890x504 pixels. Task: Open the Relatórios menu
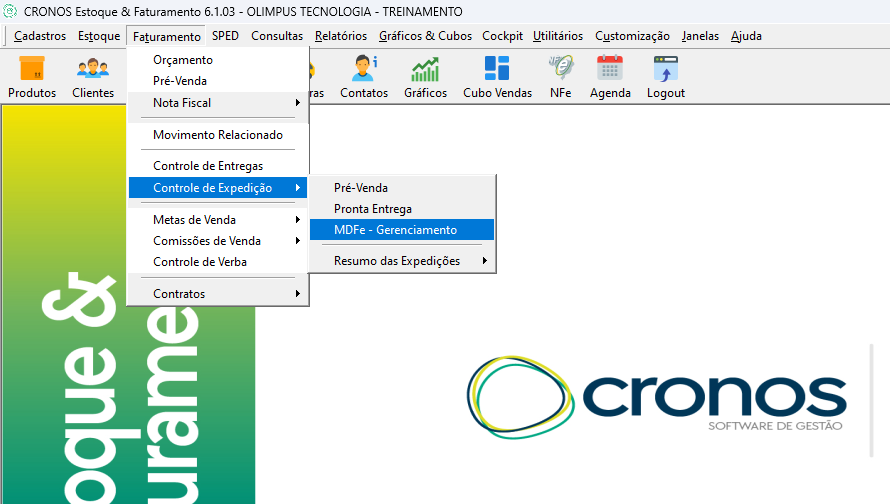click(341, 36)
